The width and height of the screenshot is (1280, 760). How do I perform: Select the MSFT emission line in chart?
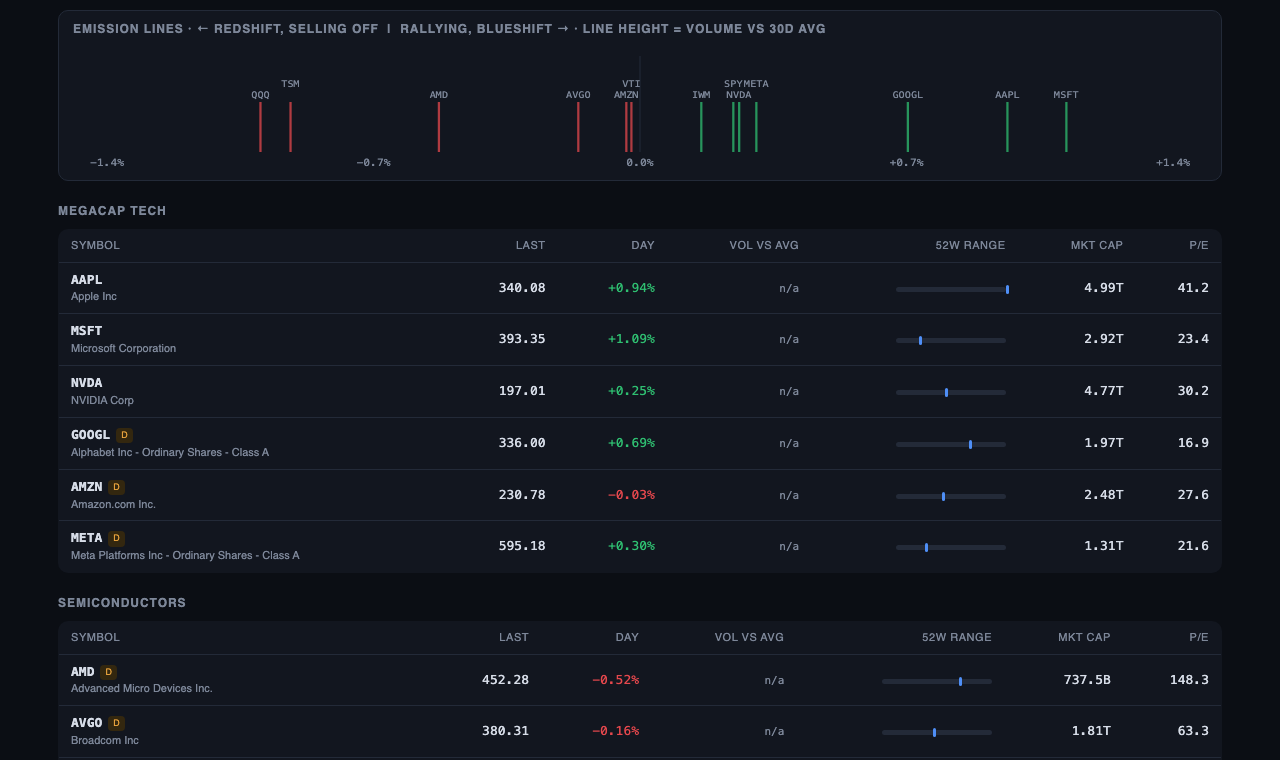[1066, 126]
